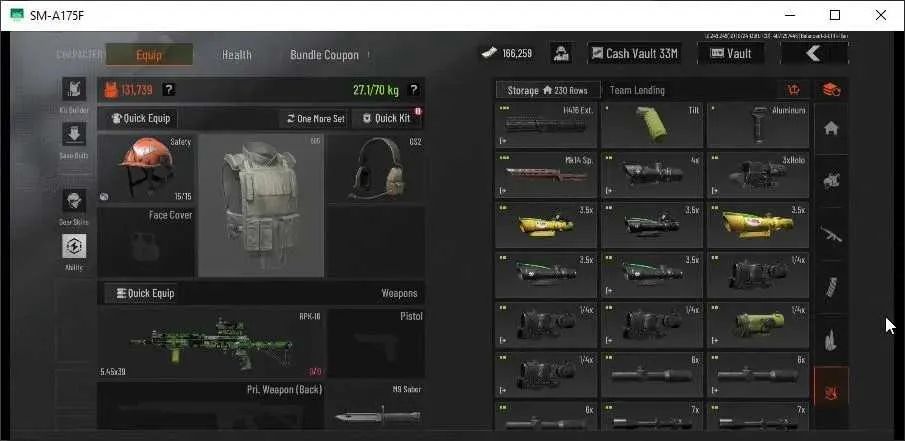Switch to the Team Lending tab
905x441 pixels.
(x=637, y=90)
